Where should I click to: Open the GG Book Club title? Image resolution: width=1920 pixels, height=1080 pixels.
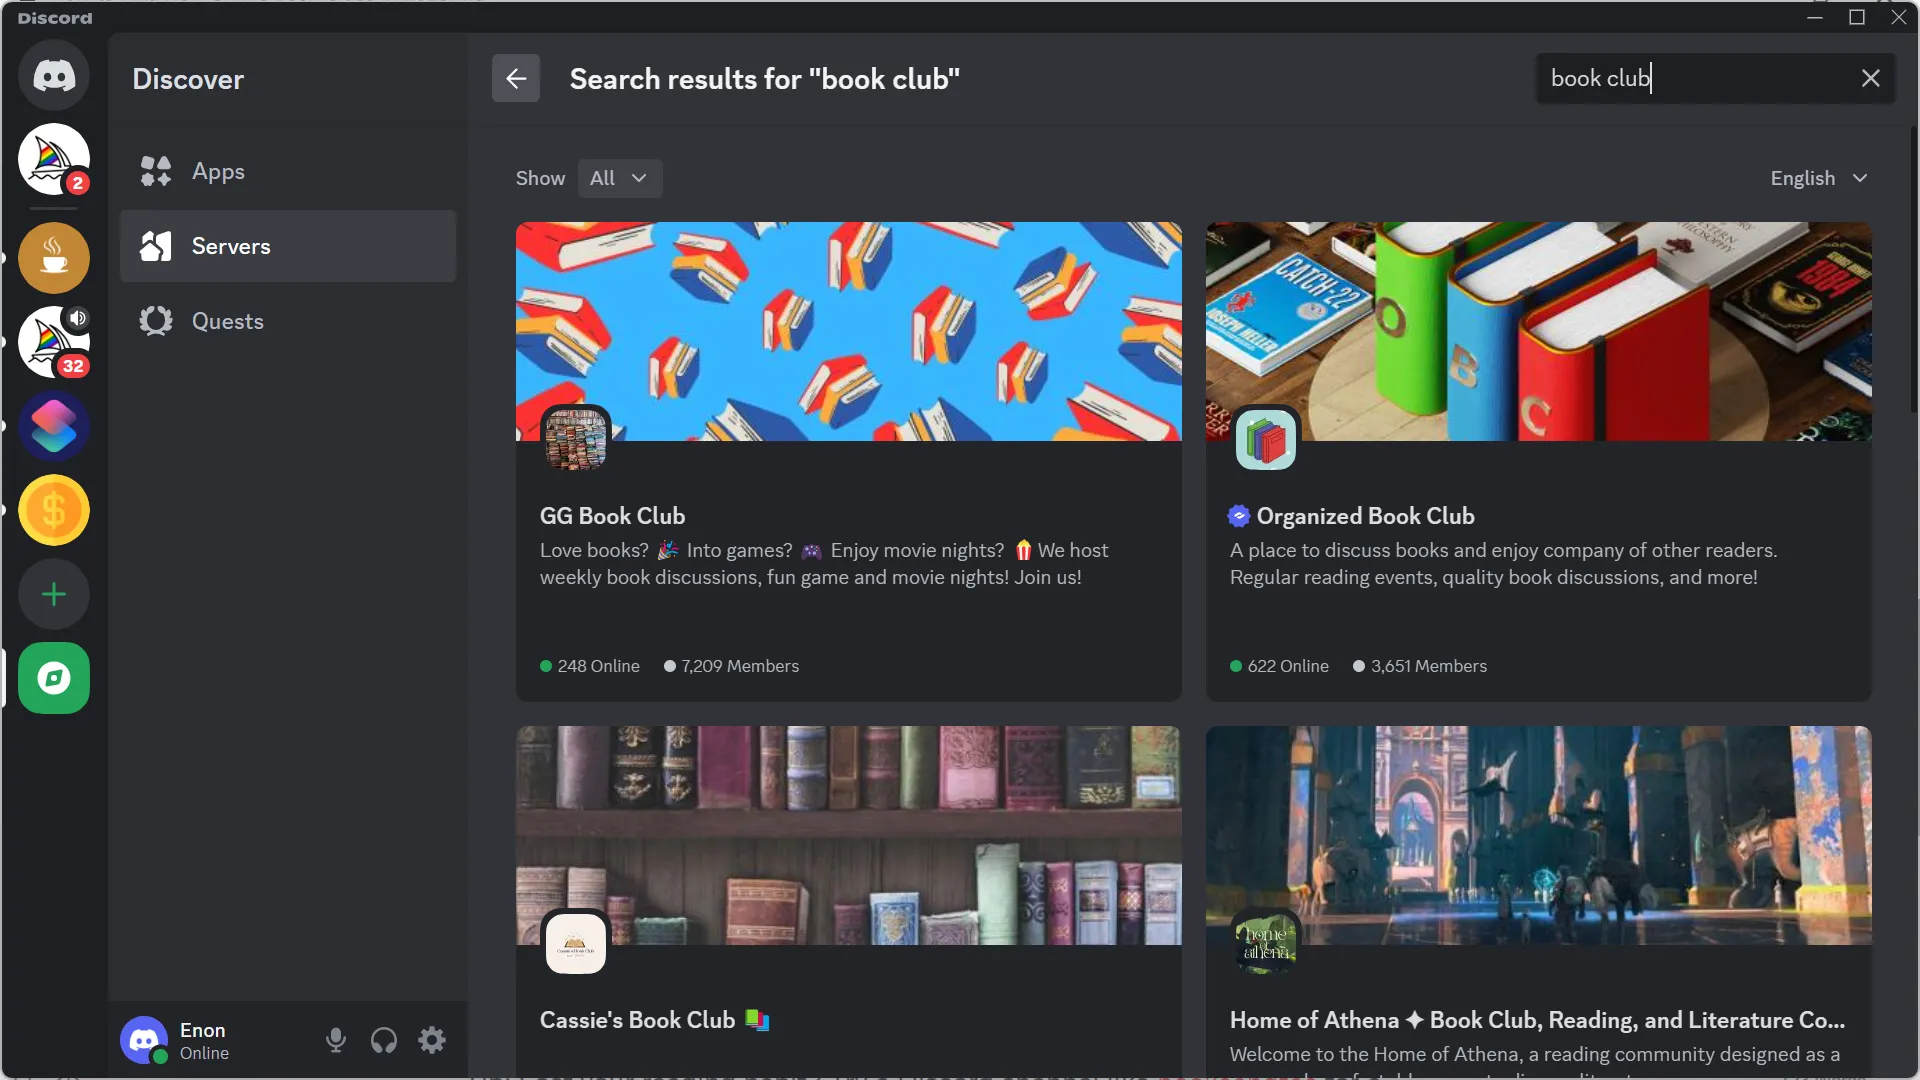click(x=612, y=516)
